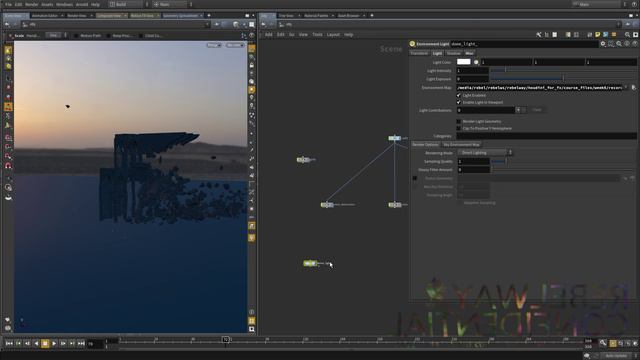
Task: Open the Auto Update dropdown
Action: point(619,356)
